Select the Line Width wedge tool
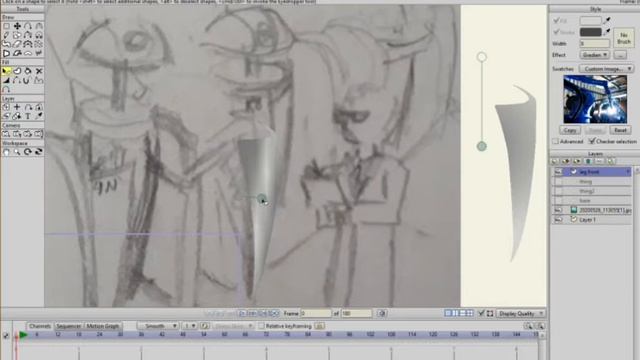640x360 pixels. click(6, 80)
